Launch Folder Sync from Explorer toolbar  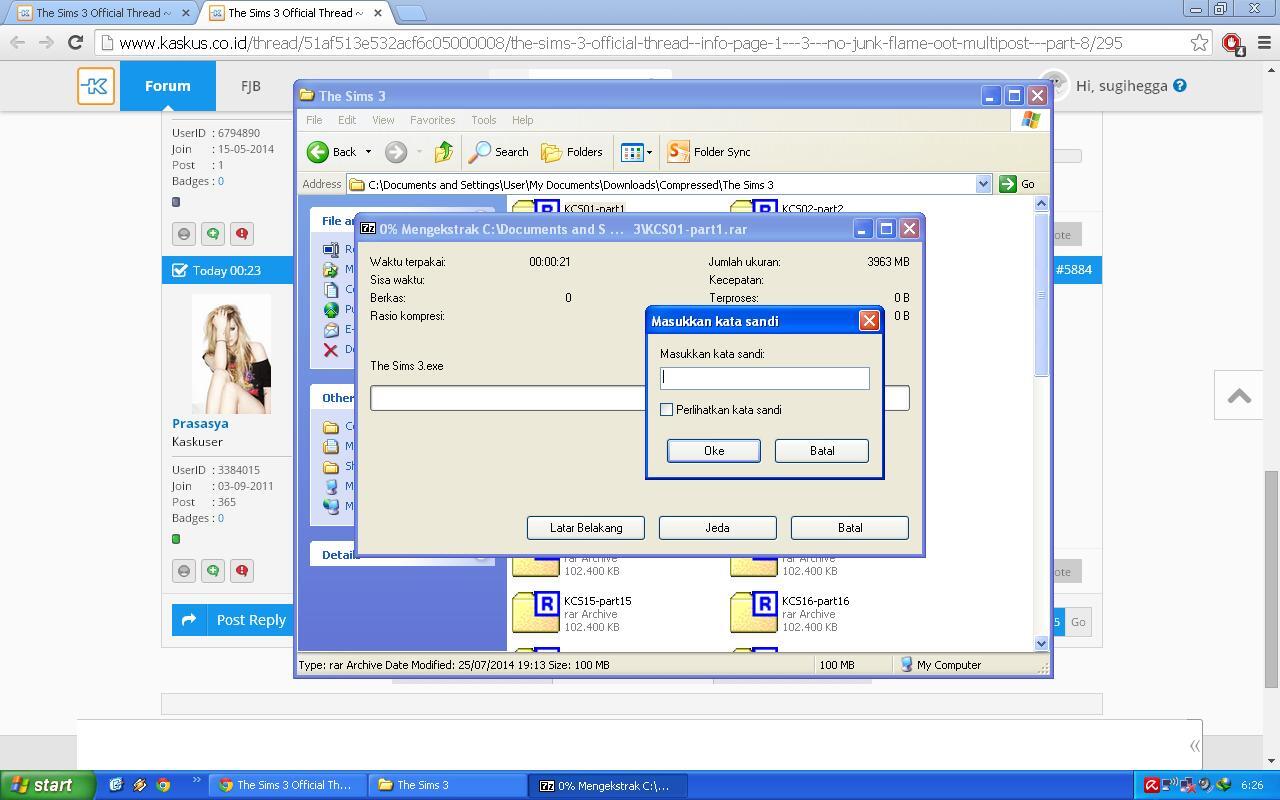pos(709,152)
